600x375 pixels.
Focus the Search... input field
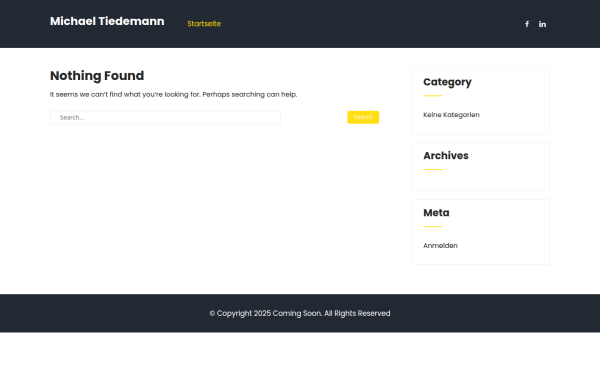click(x=165, y=117)
